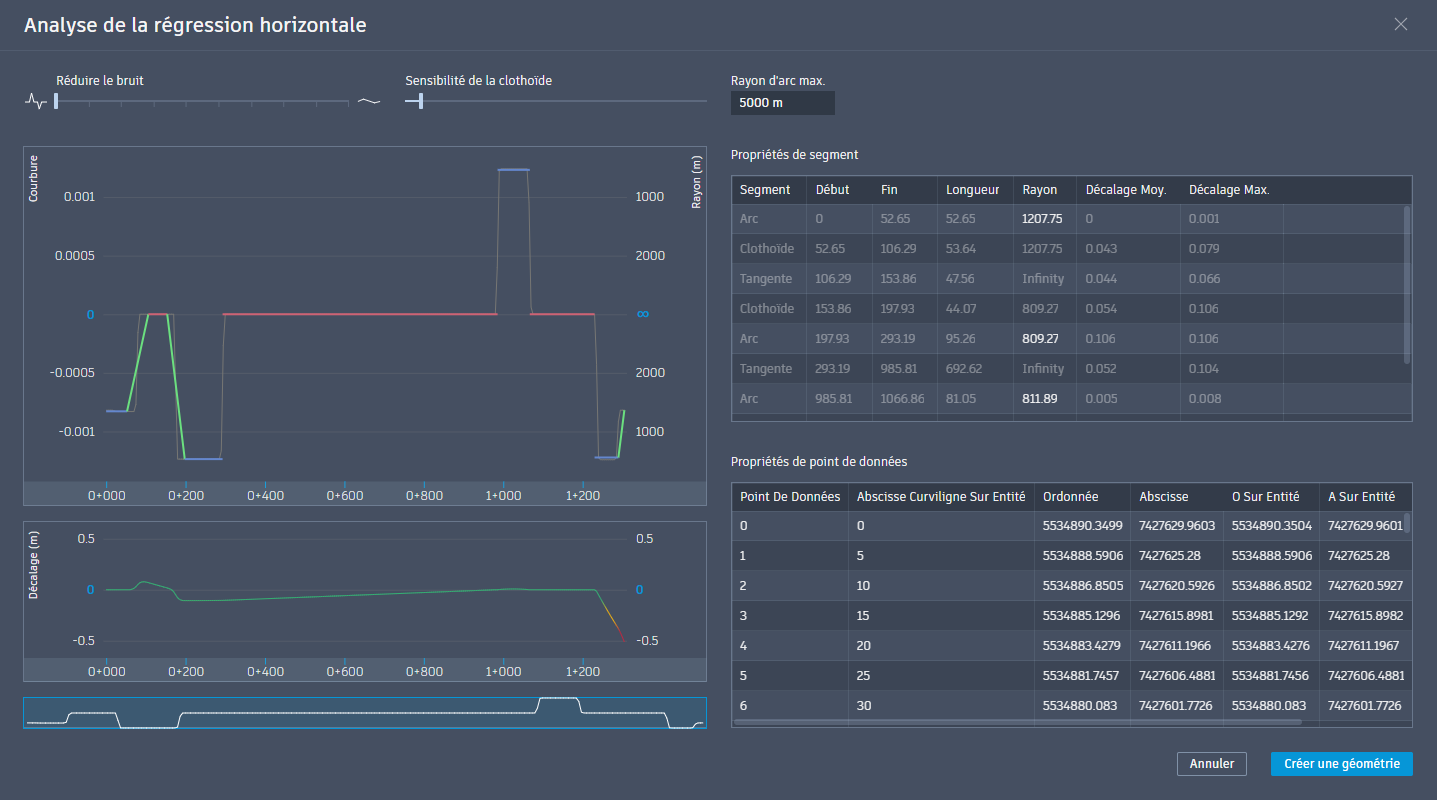Click the O Sur Entité column header
This screenshot has width=1437, height=800.
pos(1271,497)
